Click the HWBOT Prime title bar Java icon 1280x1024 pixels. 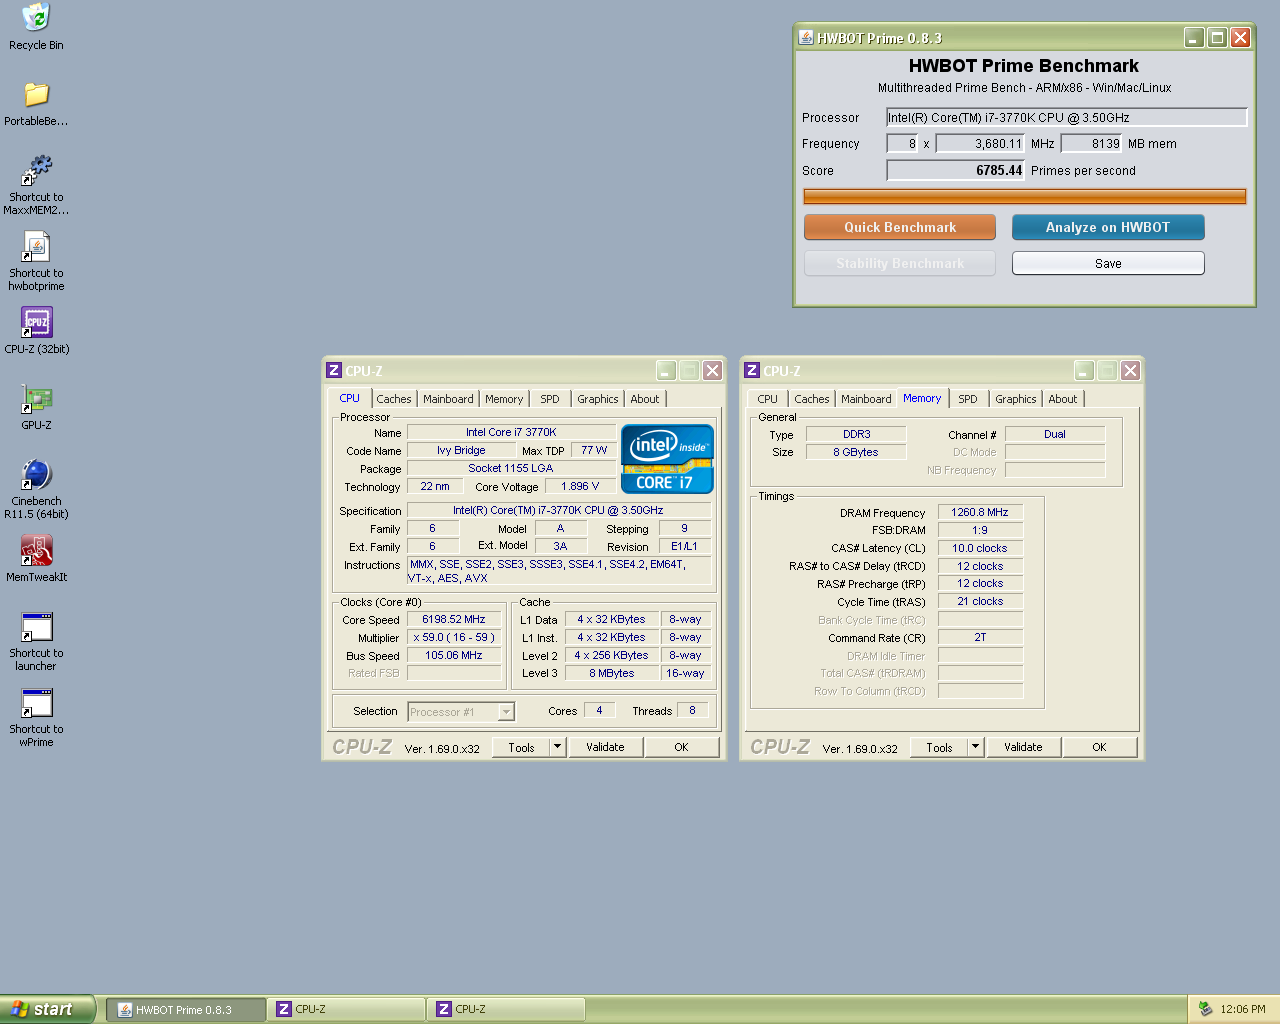806,38
